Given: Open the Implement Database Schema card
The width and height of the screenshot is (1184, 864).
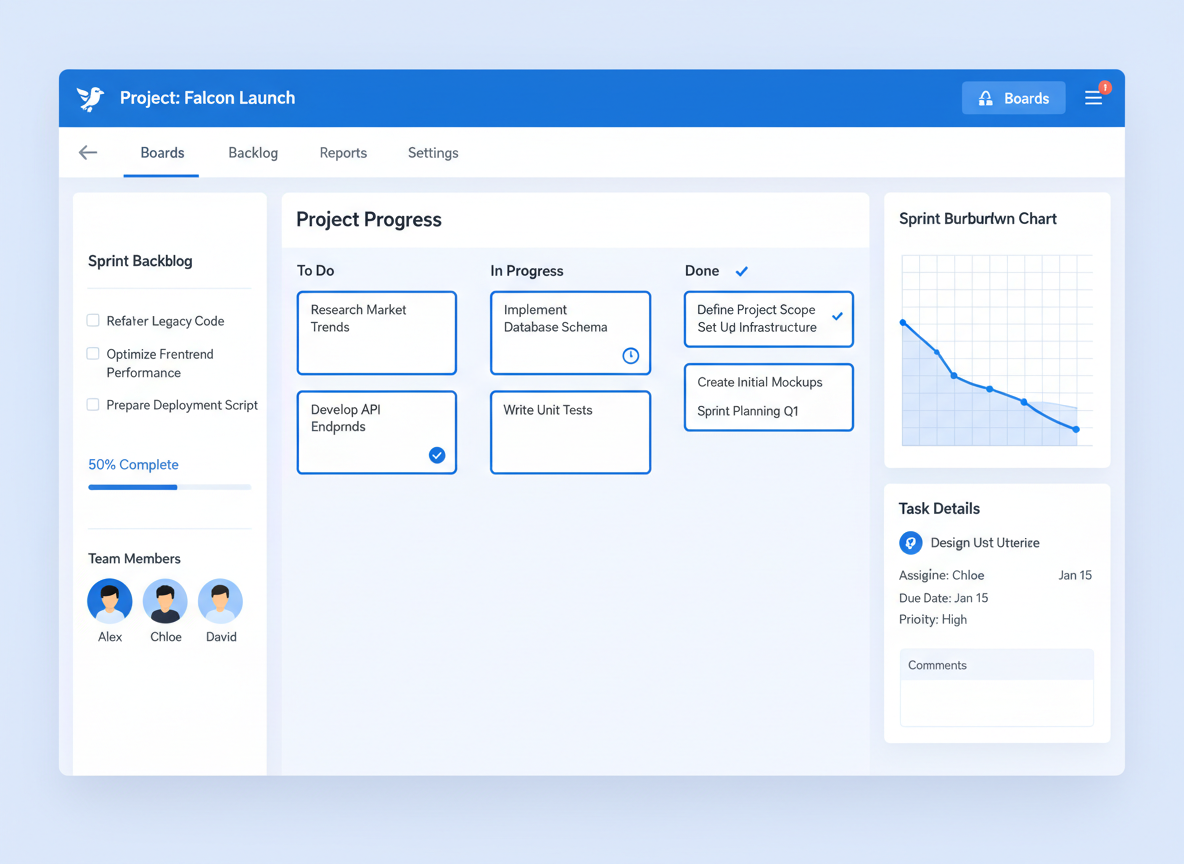Looking at the screenshot, I should point(570,333).
